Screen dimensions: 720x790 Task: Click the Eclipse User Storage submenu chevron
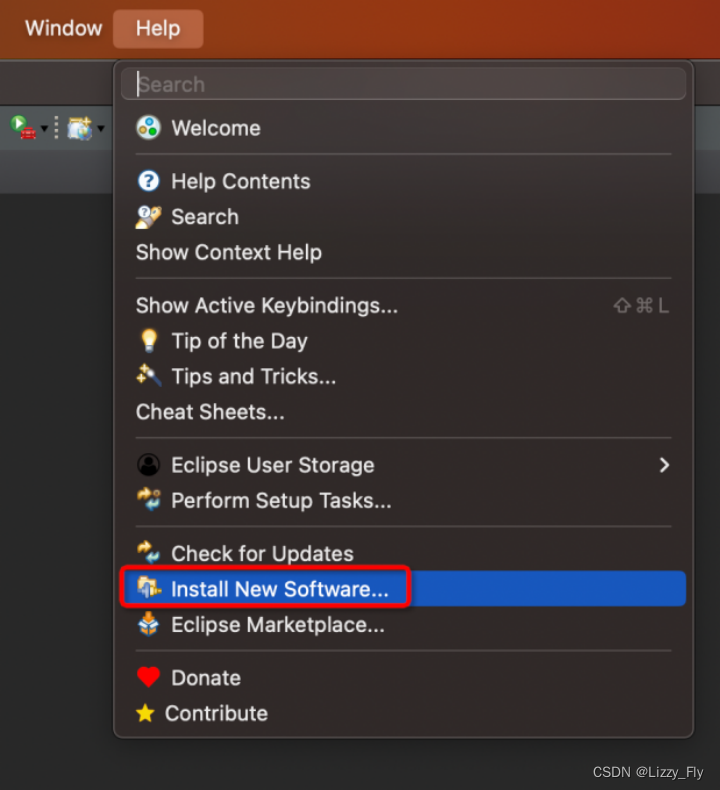[665, 465]
